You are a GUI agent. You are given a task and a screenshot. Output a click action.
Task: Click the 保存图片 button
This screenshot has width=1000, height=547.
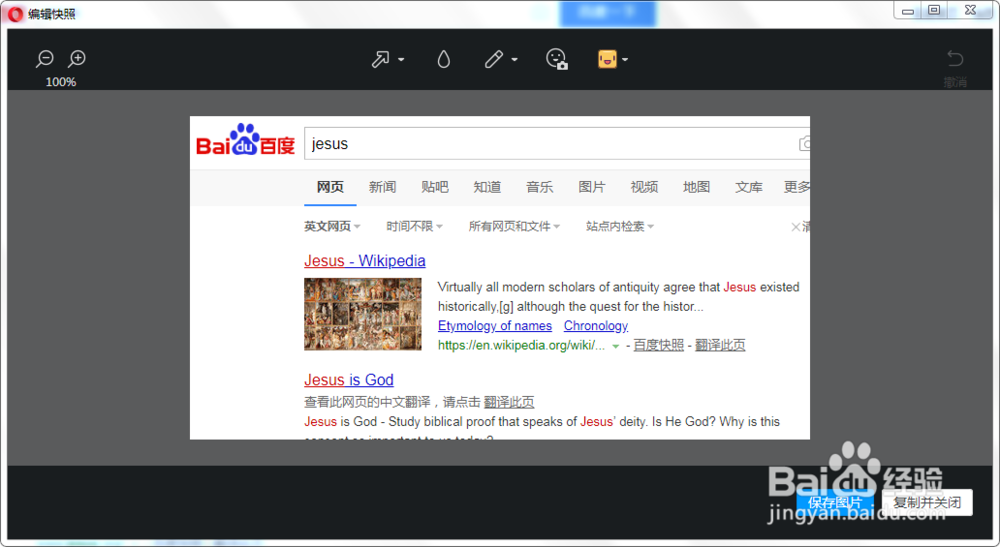[834, 502]
